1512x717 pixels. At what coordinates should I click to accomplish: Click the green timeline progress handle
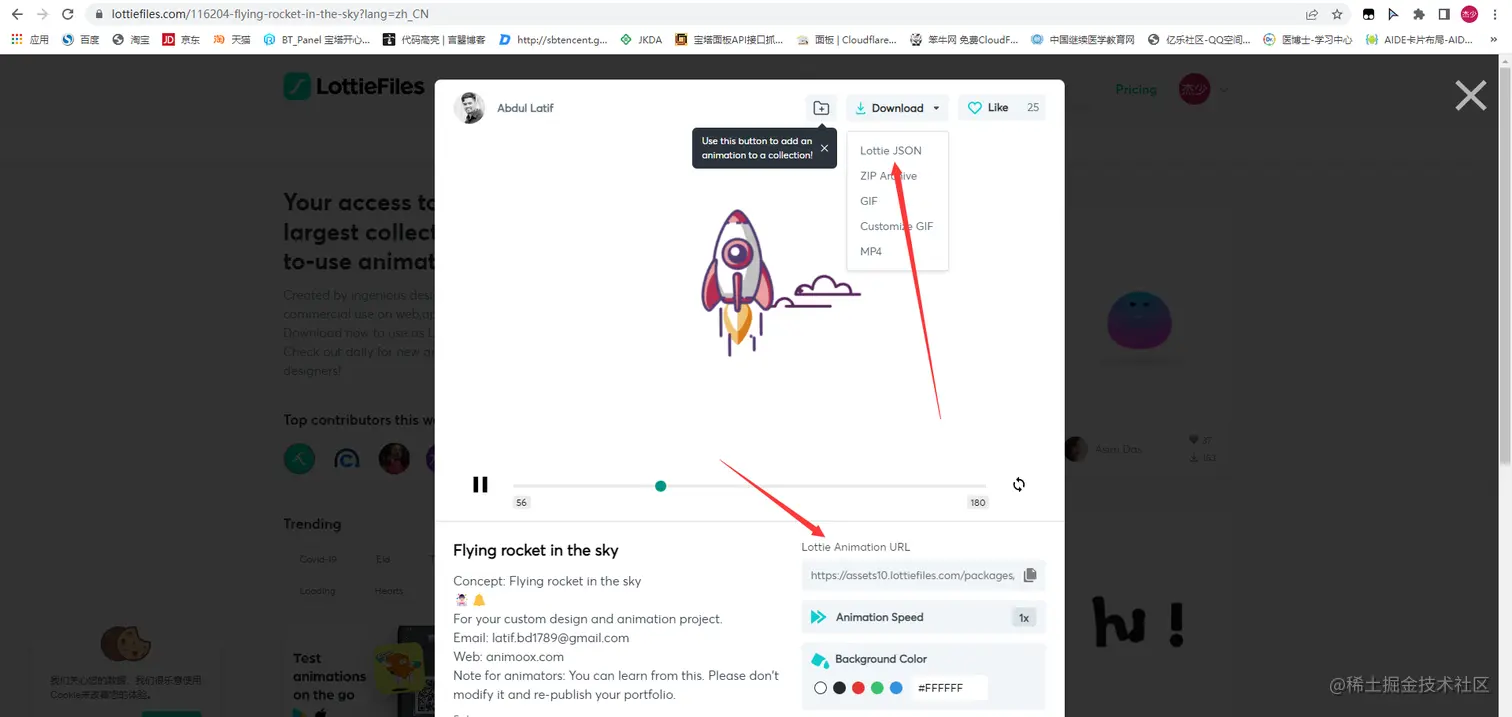(x=660, y=486)
